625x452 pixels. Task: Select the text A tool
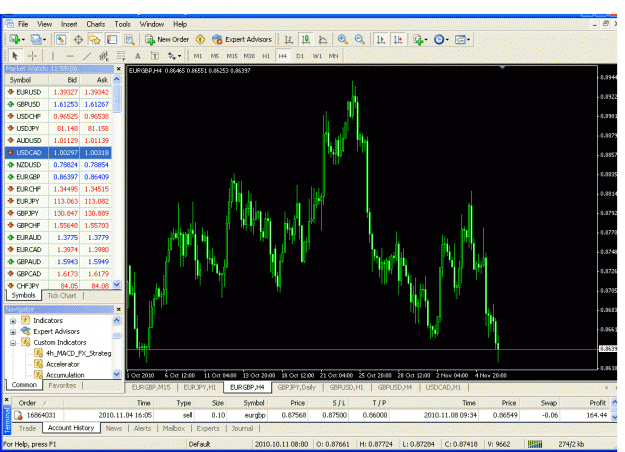[138, 56]
